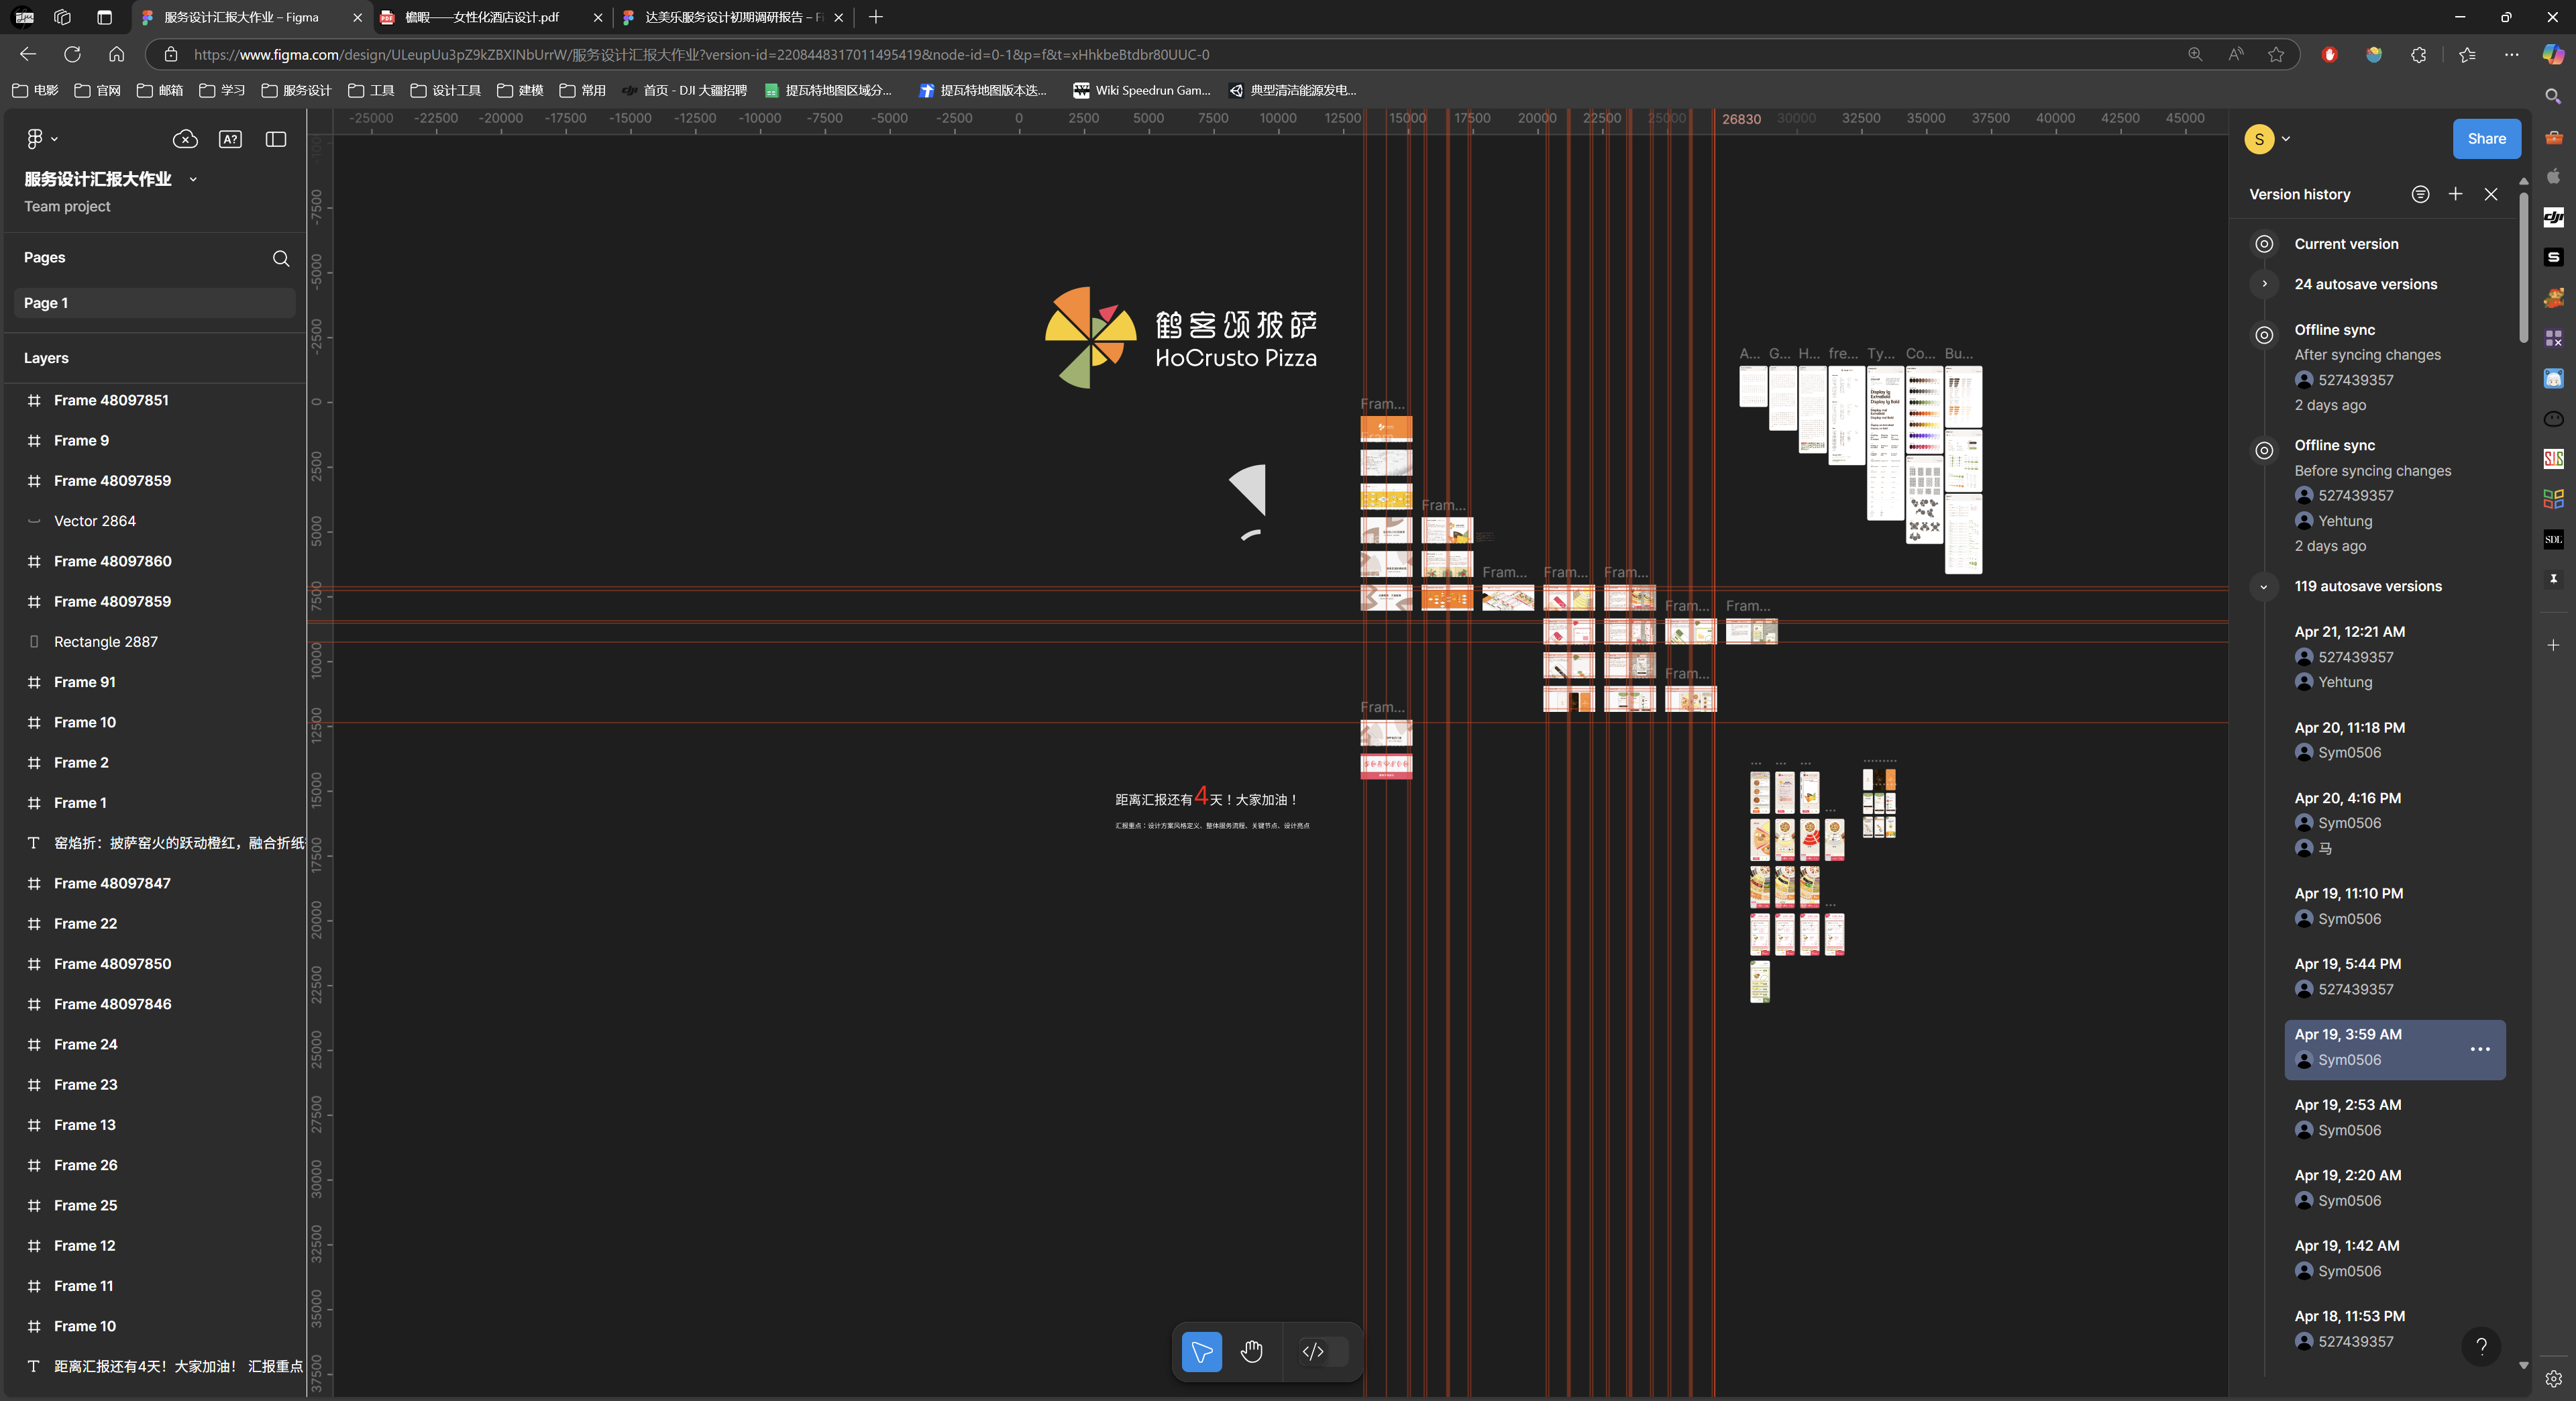
Task: Open version history filter icon
Action: (x=2420, y=194)
